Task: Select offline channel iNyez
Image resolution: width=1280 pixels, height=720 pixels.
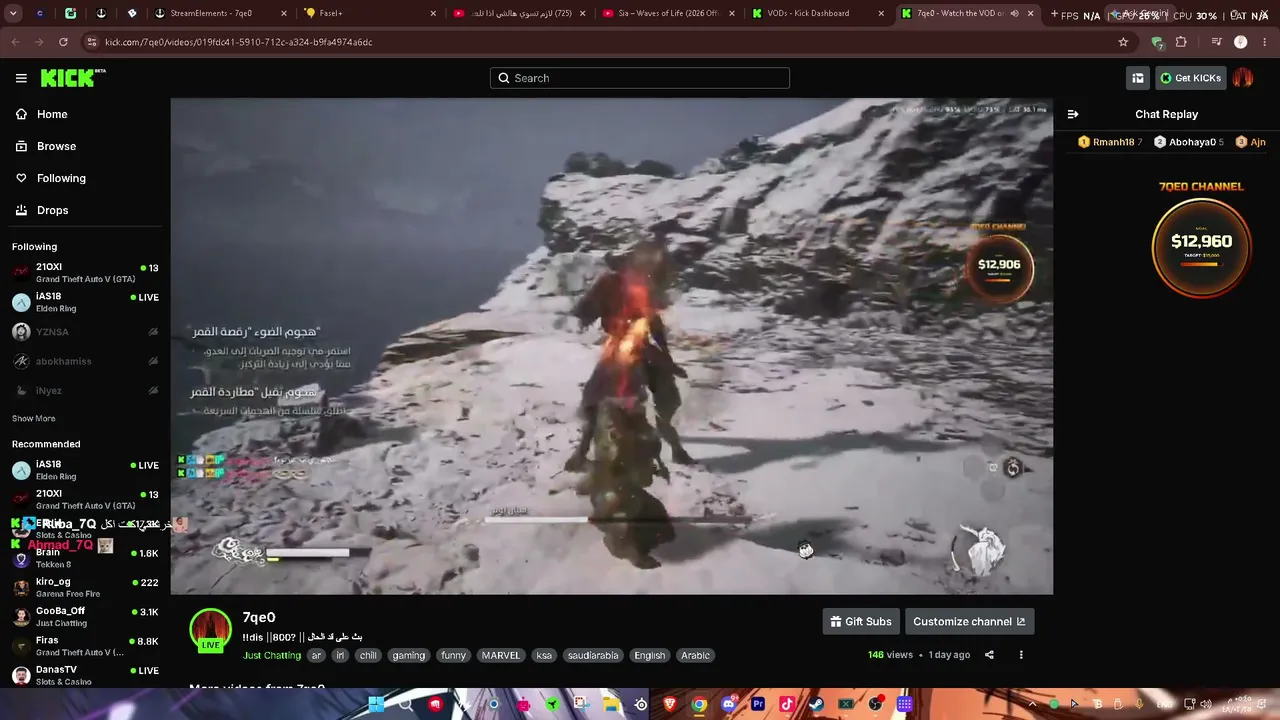Action: point(85,390)
